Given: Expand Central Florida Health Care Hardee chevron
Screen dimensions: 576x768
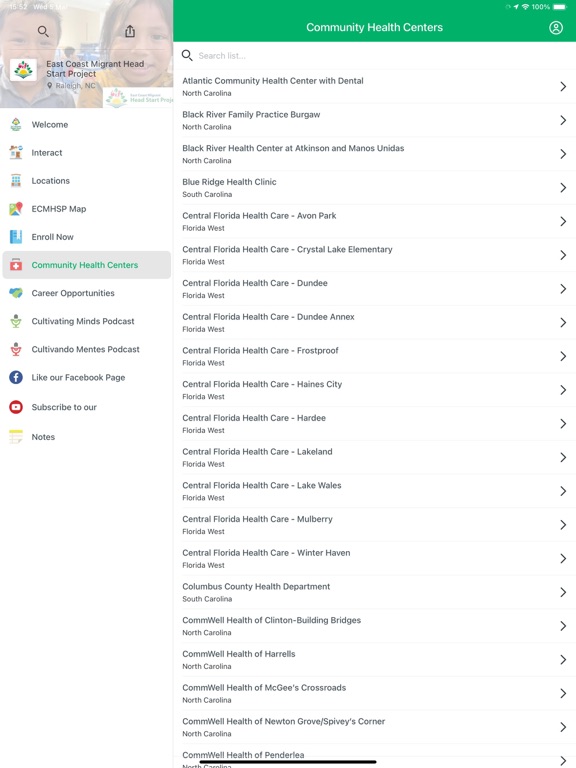Looking at the screenshot, I should [563, 424].
